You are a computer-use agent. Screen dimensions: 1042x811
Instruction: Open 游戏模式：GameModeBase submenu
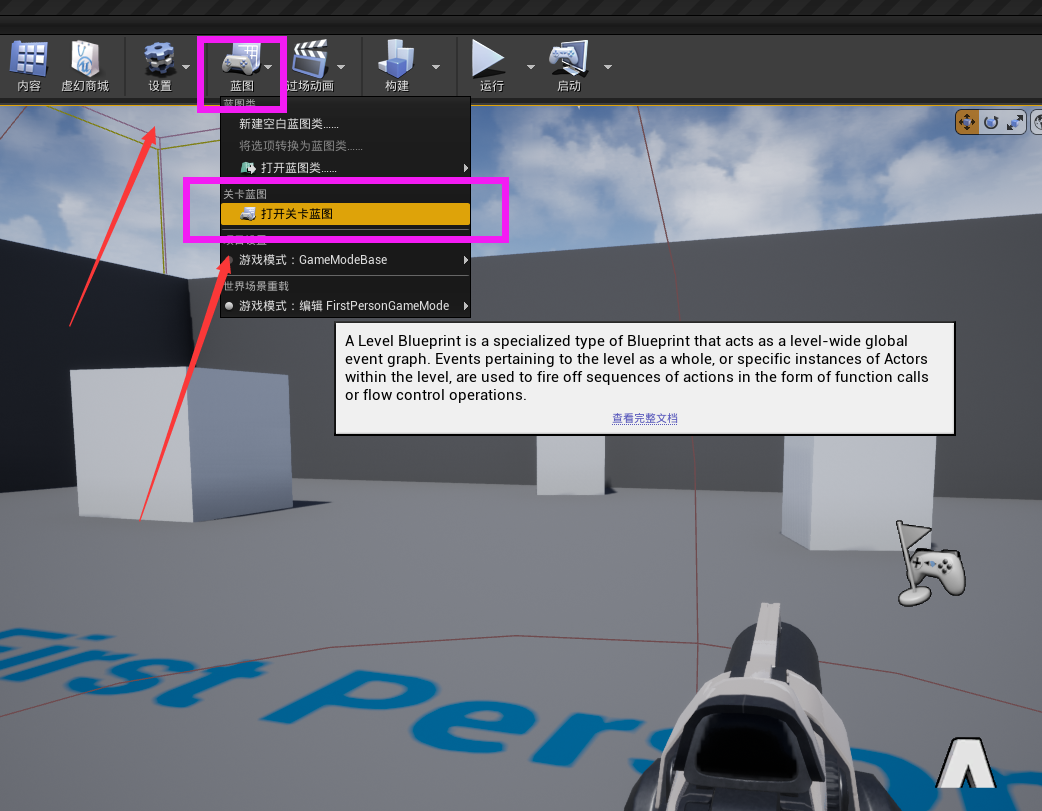tap(346, 260)
